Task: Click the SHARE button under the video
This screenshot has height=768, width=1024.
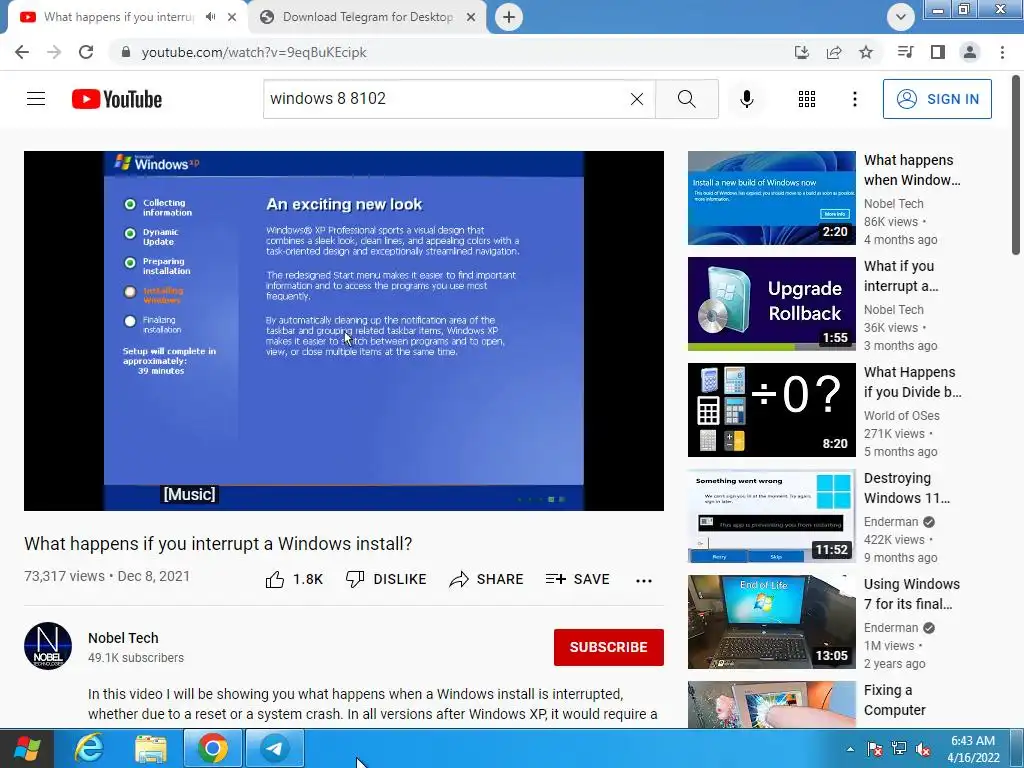Action: coord(487,579)
